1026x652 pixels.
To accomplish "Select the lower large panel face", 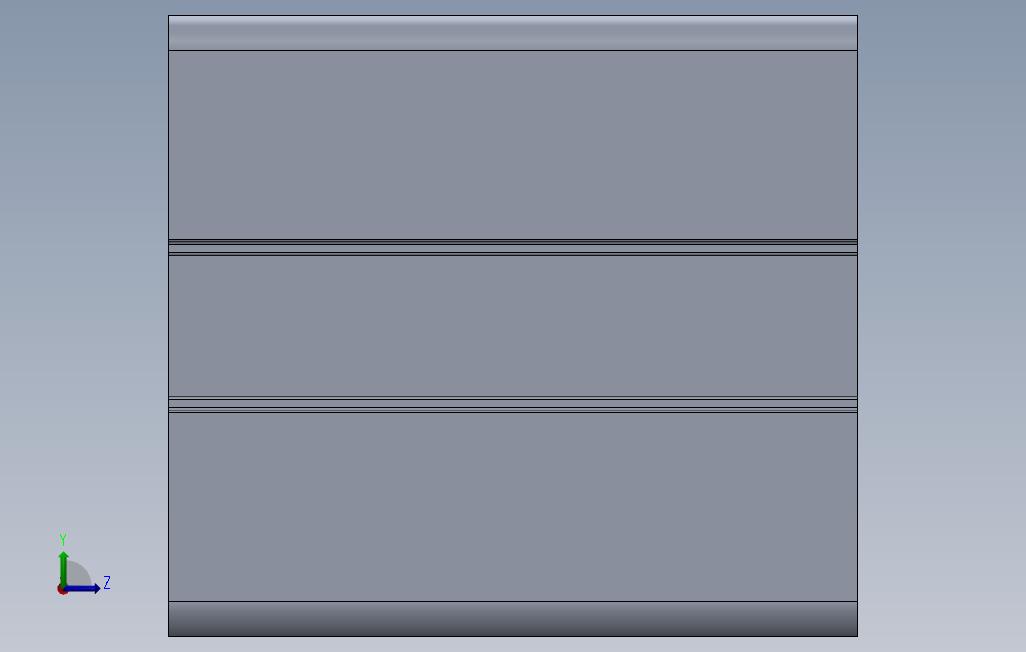I will [513, 507].
